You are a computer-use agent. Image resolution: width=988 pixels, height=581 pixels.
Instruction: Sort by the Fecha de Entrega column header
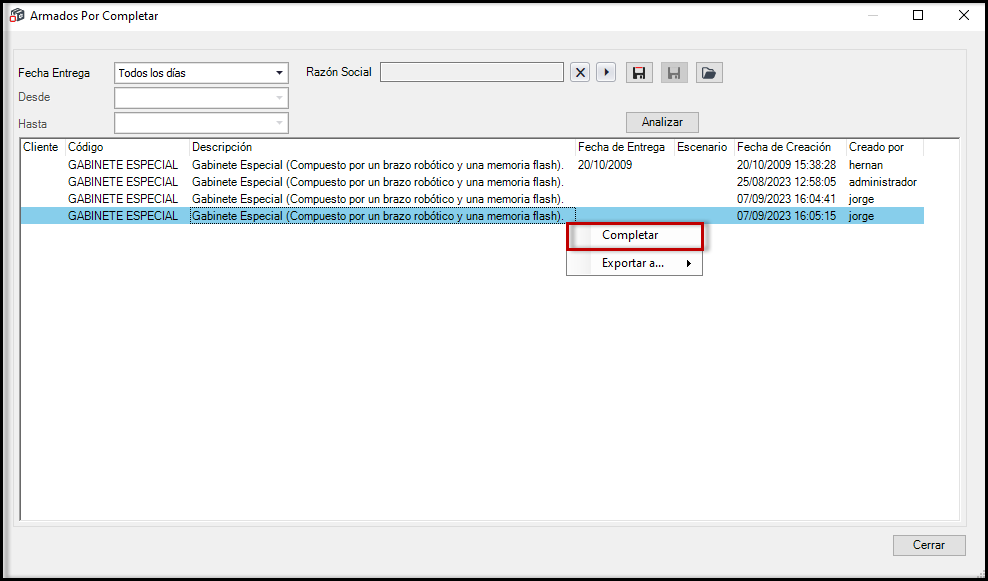tap(624, 147)
